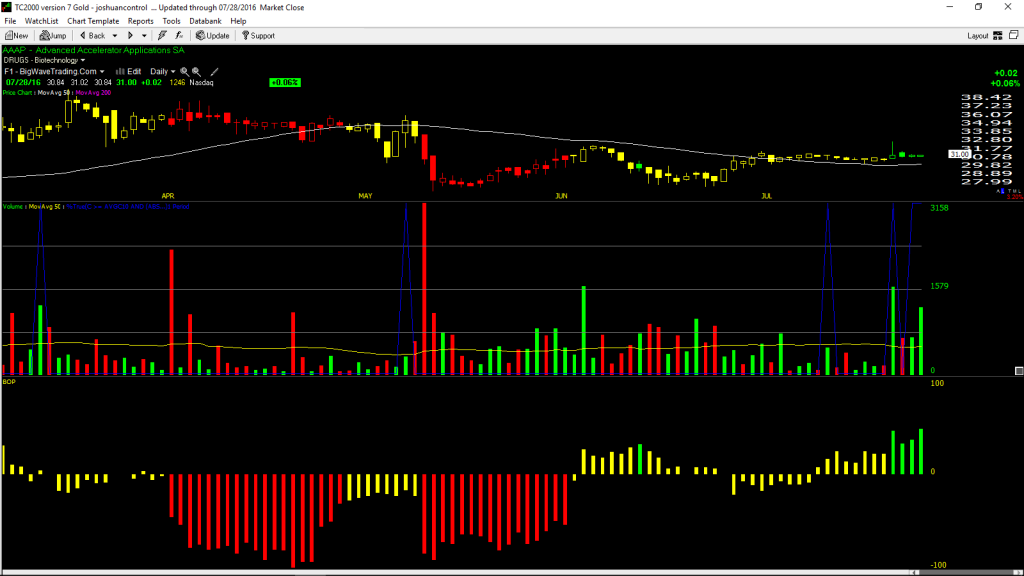1024x576 pixels.
Task: Click the green +0.06% percent change badge
Action: click(x=285, y=82)
